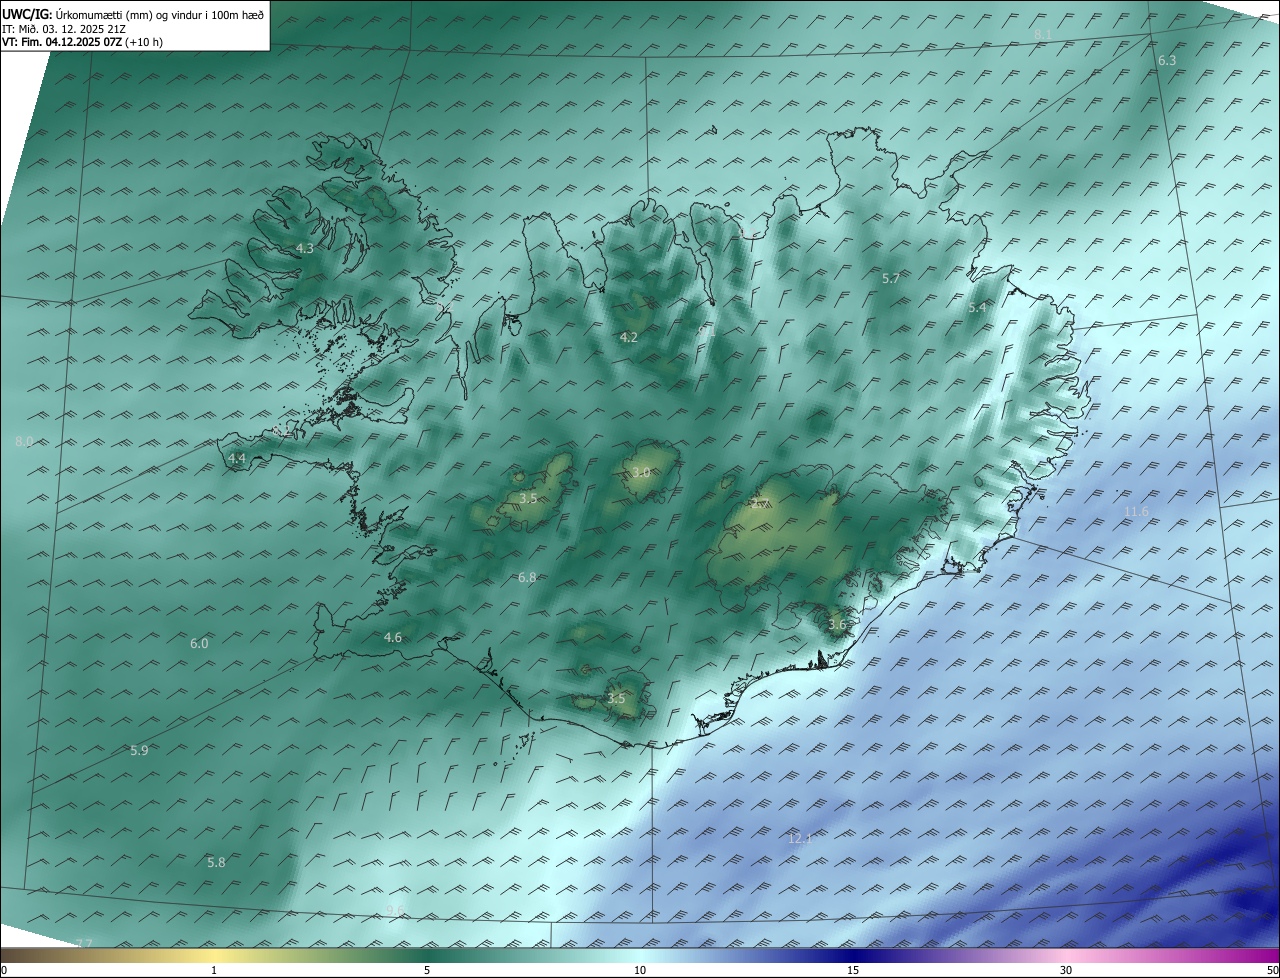This screenshot has width=1280, height=978.
Task: Click the 4.6 value label on the map
Action: 393,638
